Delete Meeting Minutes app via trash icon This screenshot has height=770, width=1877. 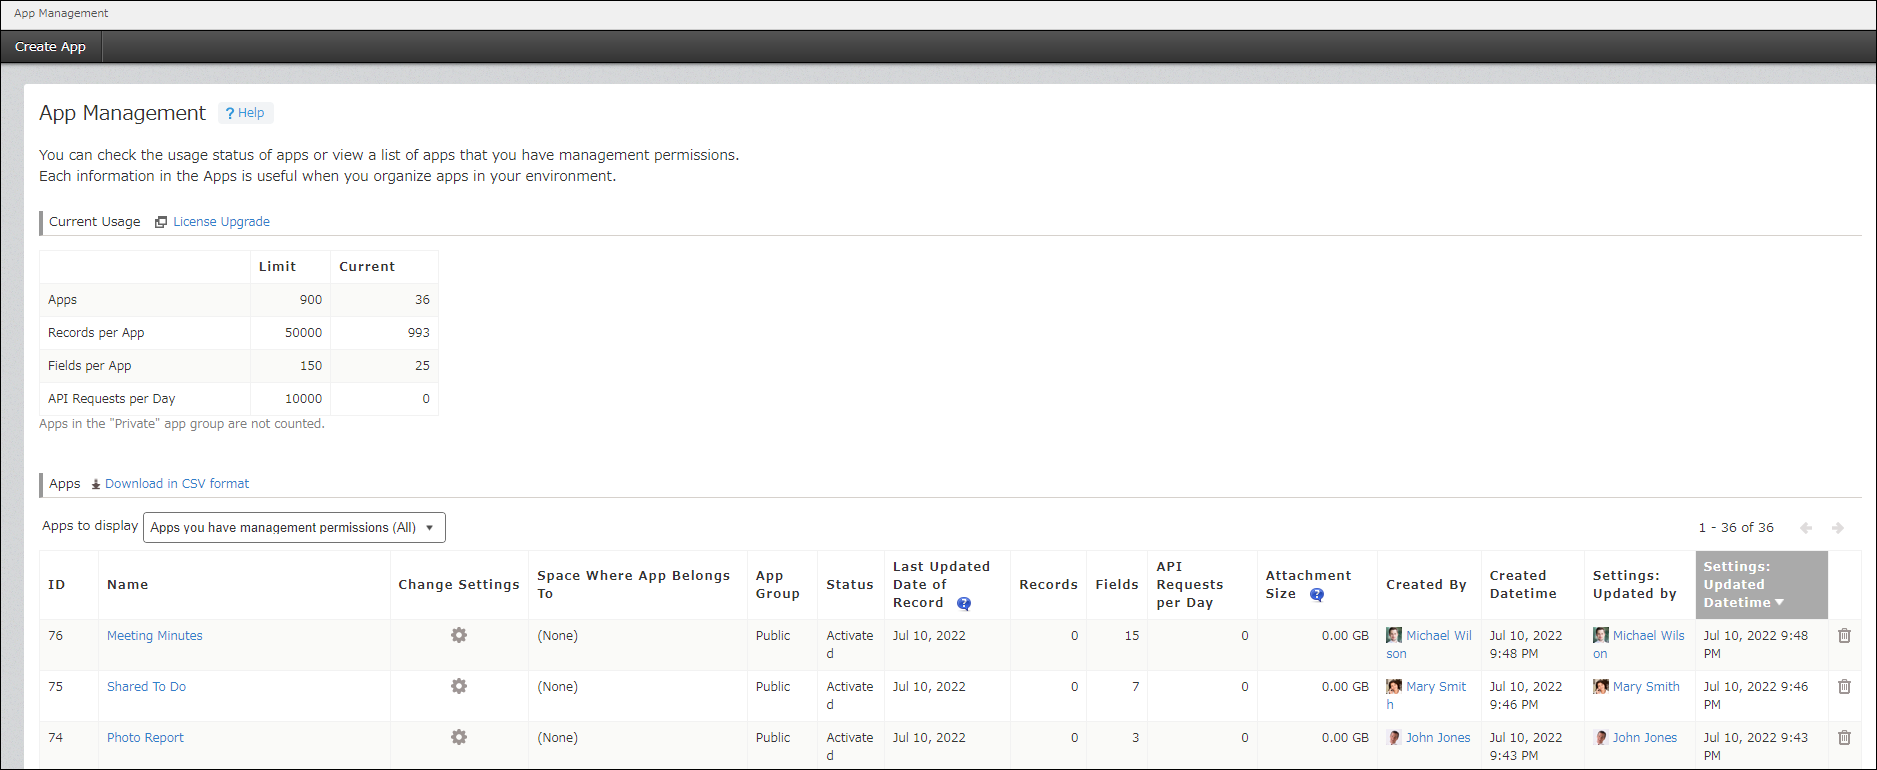pos(1844,635)
